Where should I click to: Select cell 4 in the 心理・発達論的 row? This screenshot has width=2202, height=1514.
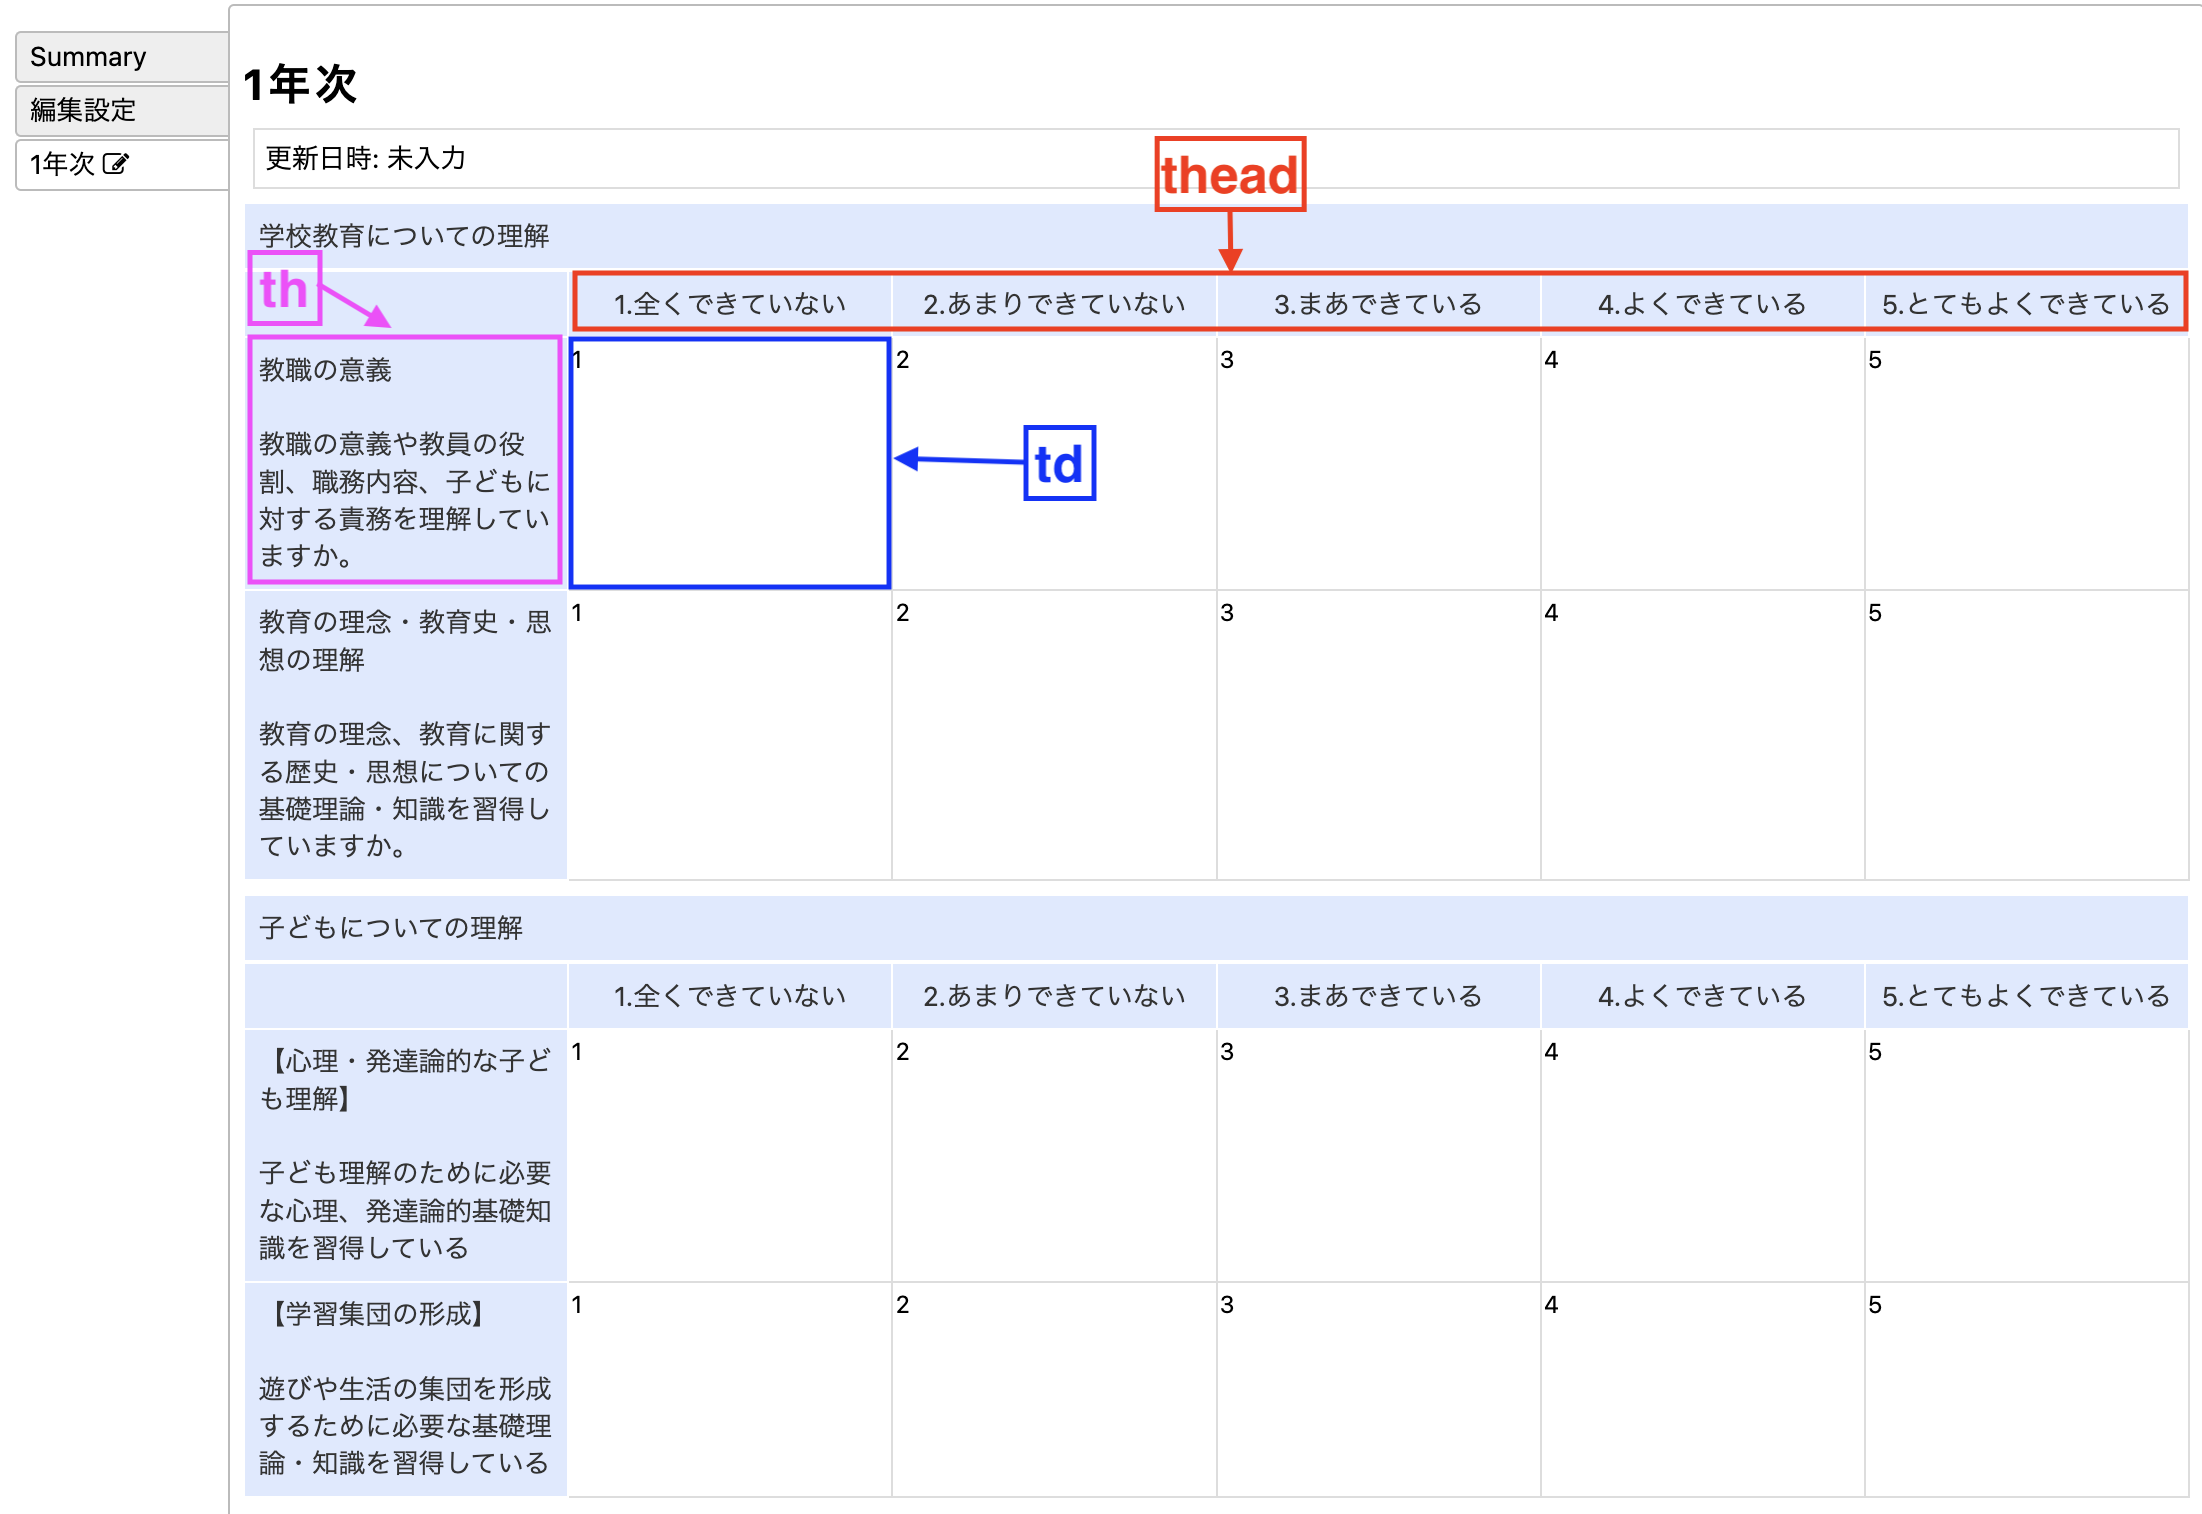[1702, 1155]
